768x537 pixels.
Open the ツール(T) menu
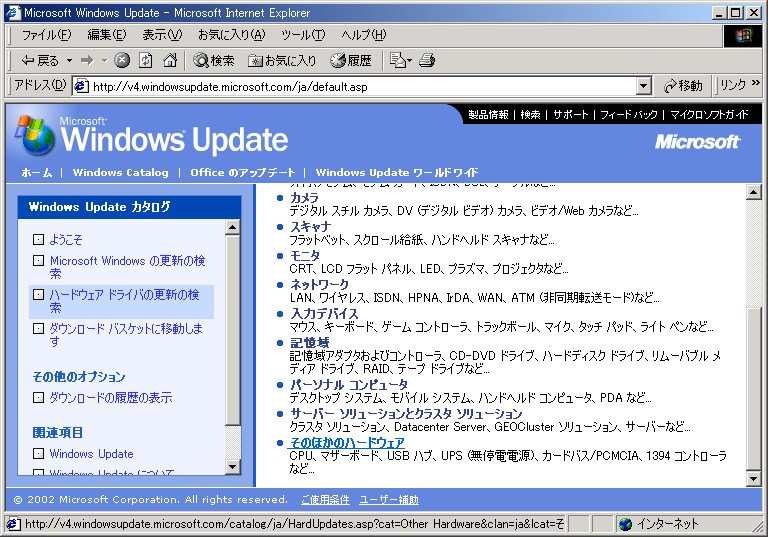[303, 35]
